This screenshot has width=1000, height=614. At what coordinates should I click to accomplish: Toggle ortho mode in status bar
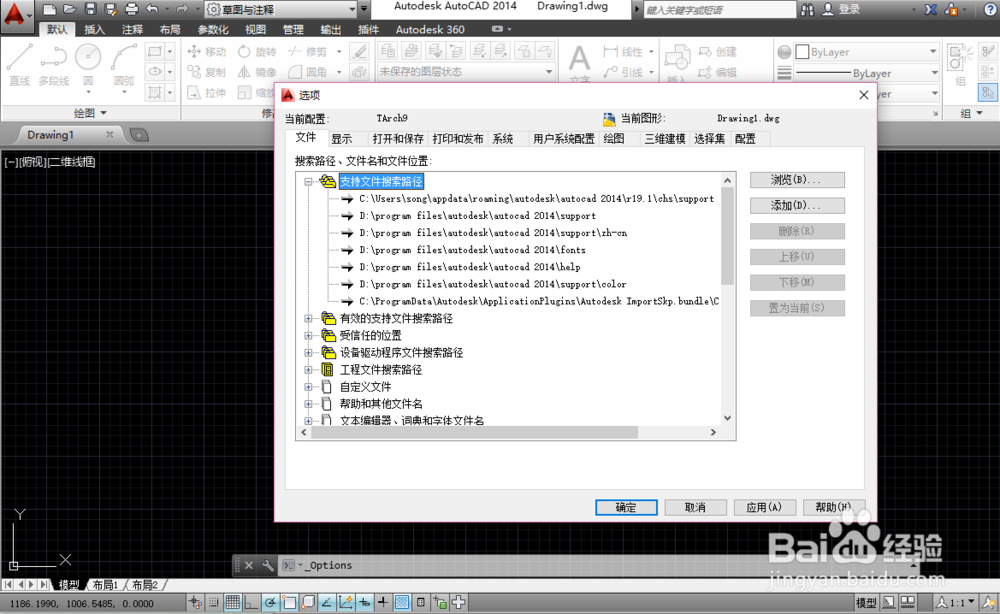(251, 602)
